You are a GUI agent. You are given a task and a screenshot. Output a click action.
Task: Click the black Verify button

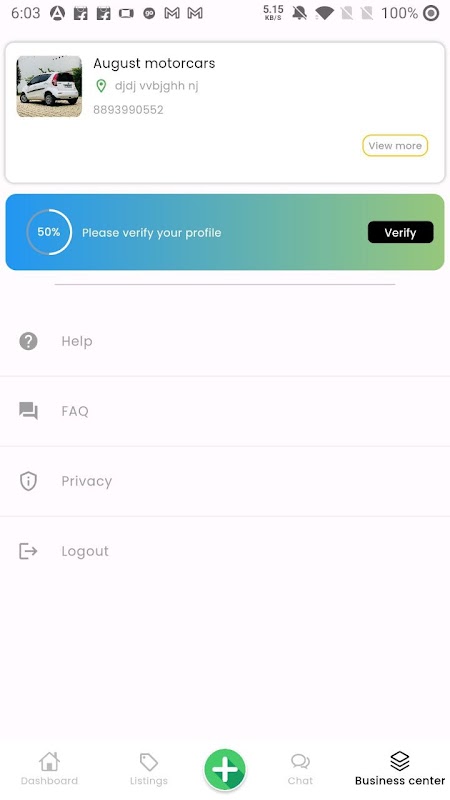pos(401,232)
